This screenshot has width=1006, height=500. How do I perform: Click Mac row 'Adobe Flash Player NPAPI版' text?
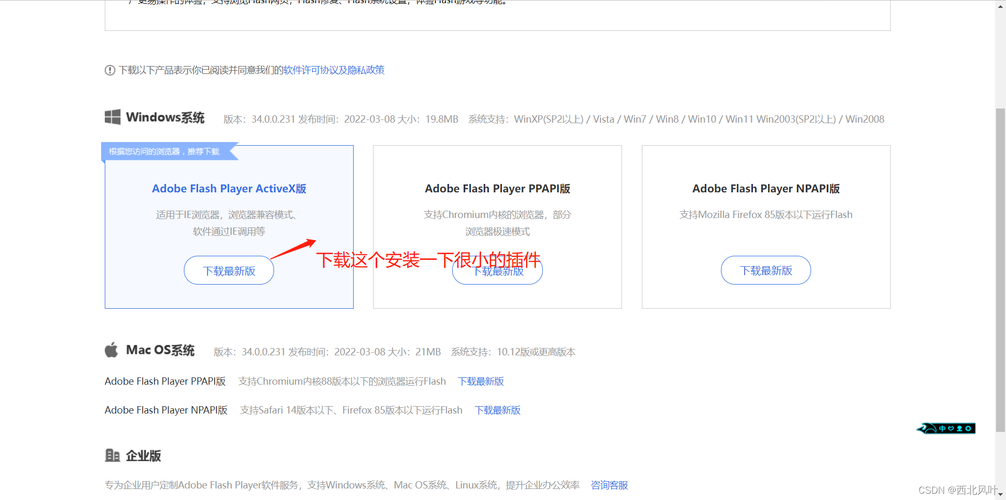(166, 410)
